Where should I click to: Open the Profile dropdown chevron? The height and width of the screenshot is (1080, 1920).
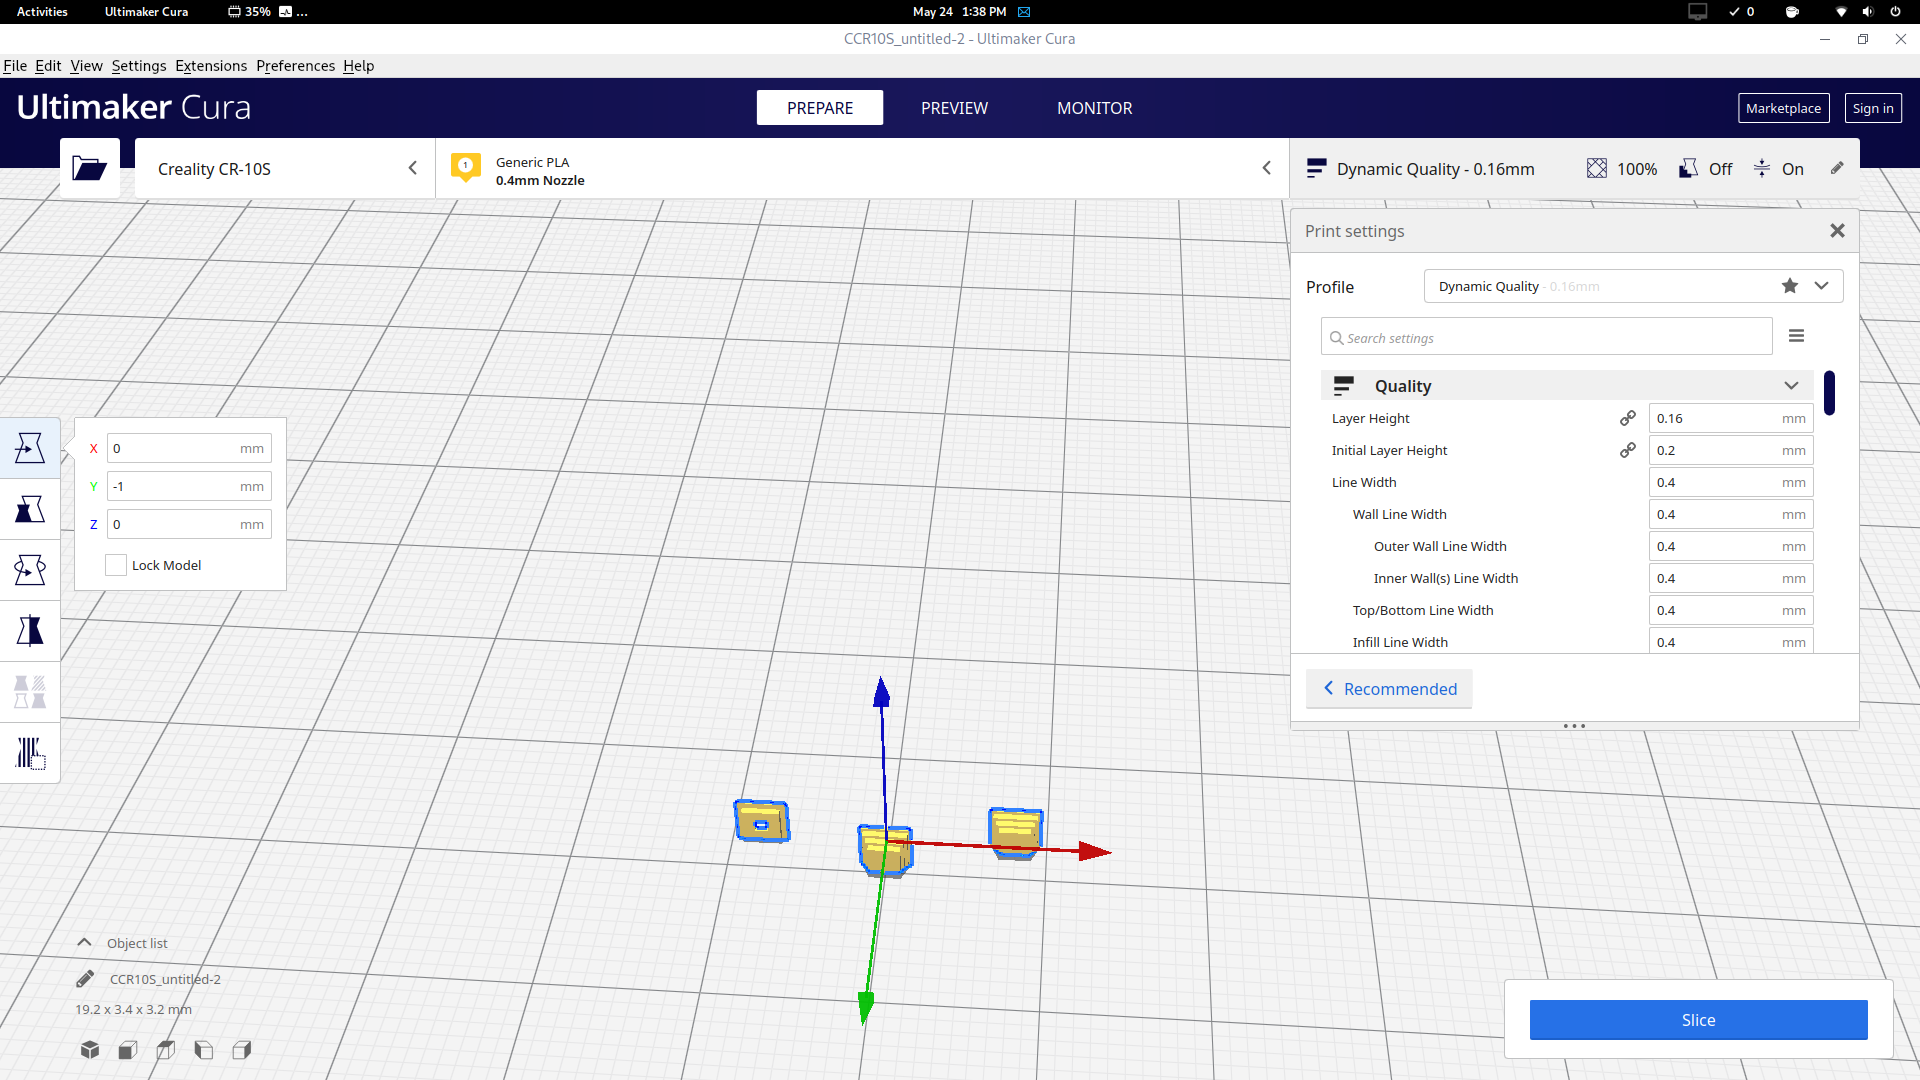pyautogui.click(x=1821, y=286)
